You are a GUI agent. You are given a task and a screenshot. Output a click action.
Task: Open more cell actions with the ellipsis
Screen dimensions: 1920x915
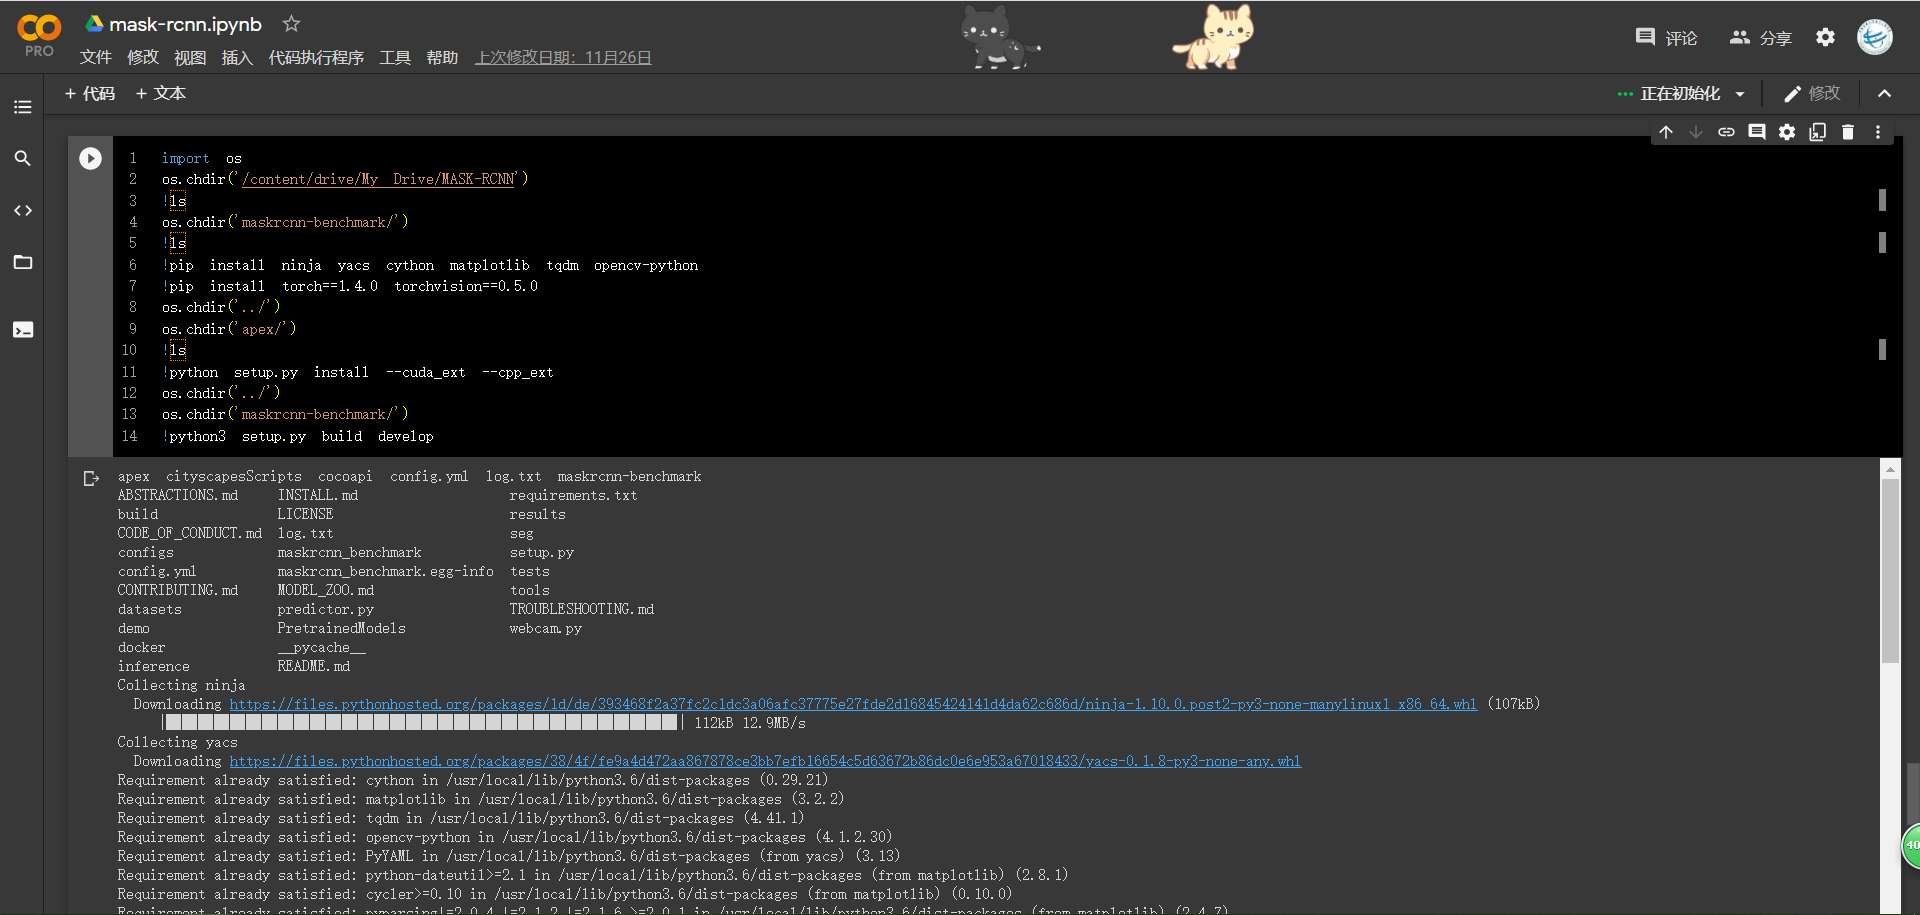click(1878, 131)
